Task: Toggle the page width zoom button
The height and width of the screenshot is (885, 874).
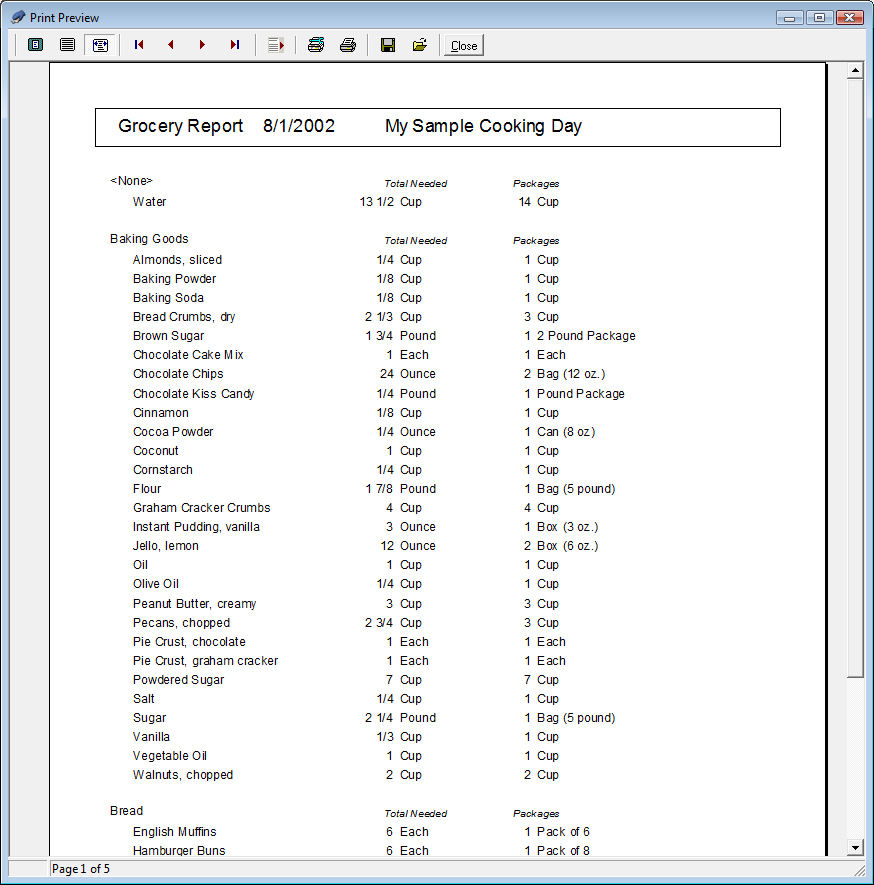Action: pyautogui.click(x=99, y=45)
